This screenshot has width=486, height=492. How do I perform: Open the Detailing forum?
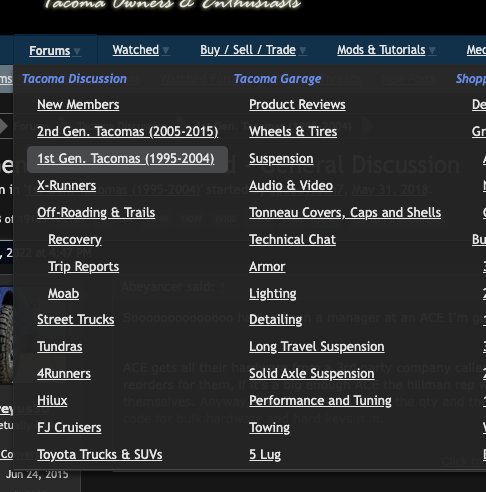[x=276, y=320]
